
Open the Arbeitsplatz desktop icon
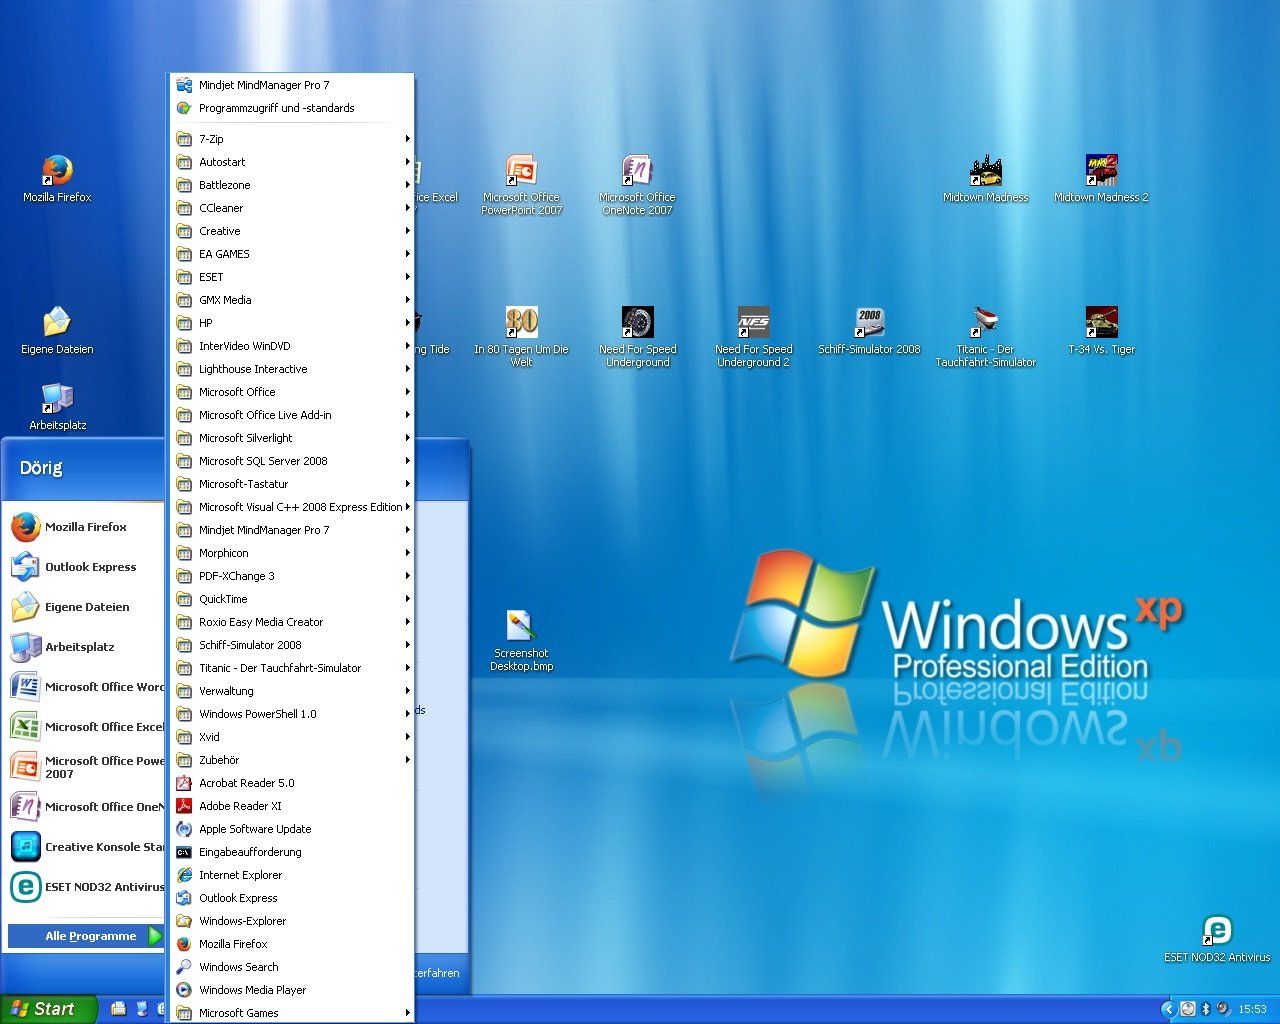coord(57,406)
